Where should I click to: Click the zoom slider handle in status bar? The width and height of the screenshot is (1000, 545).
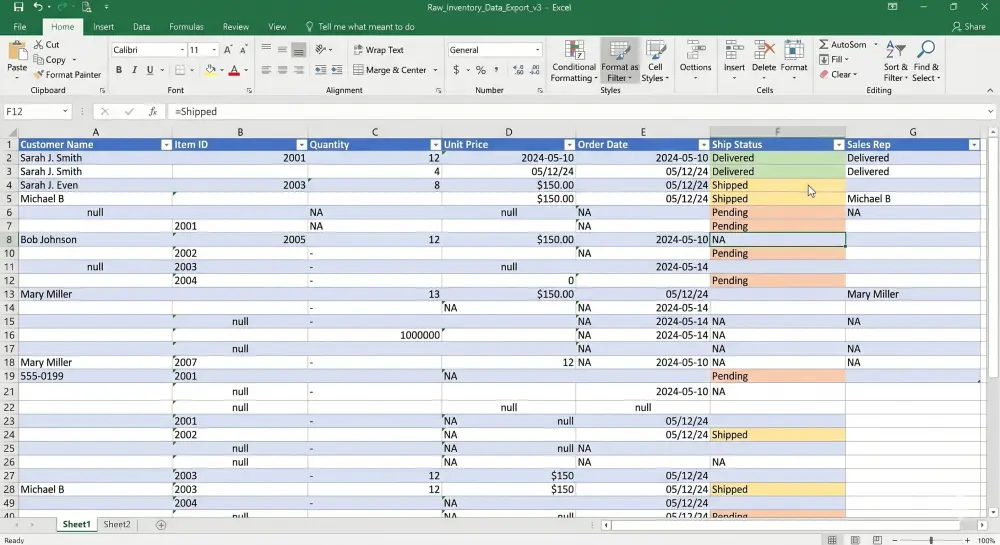click(x=931, y=540)
